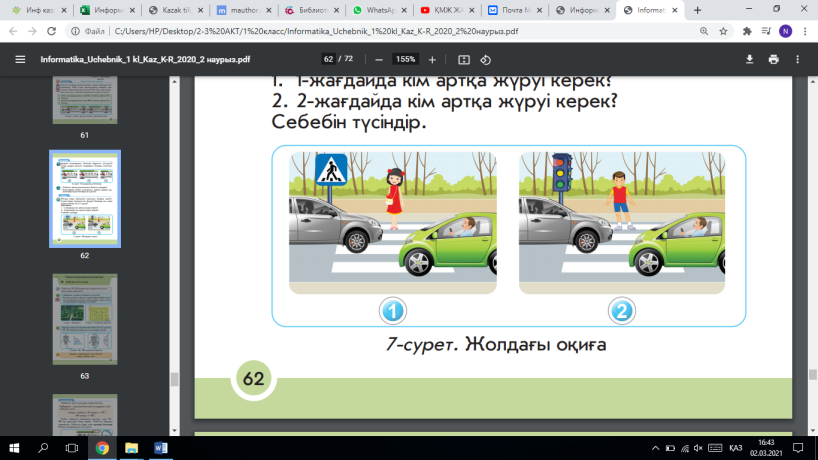Open the Chrome three-dot menu
The height and width of the screenshot is (460, 818).
coord(805,31)
